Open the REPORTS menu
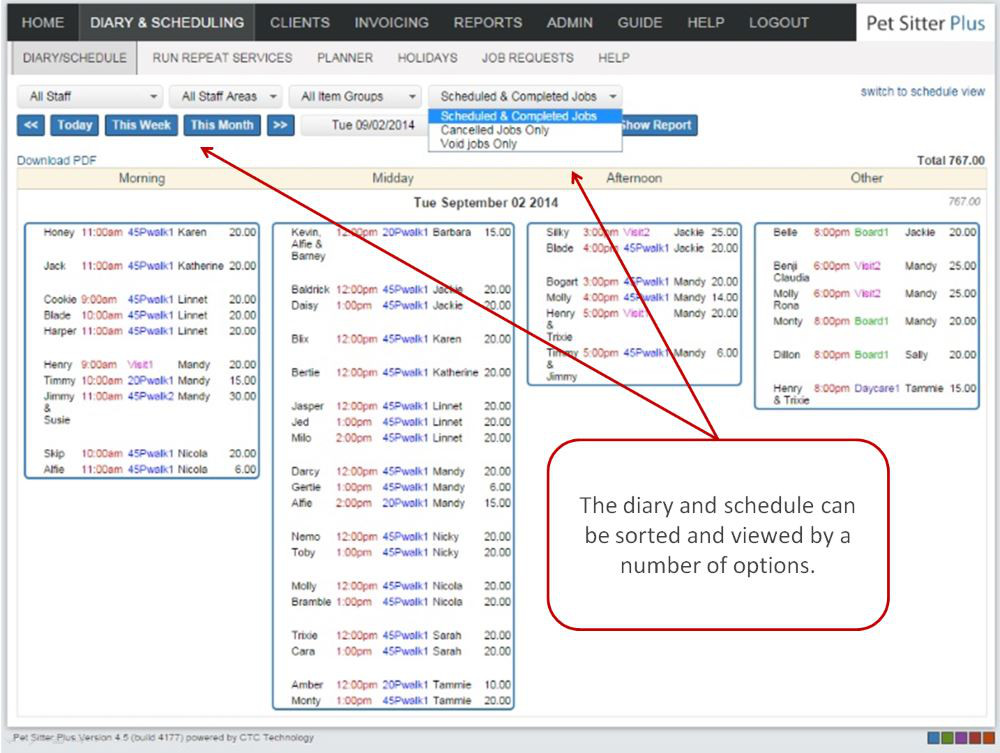Screen dimensions: 1000x753 [x=488, y=22]
